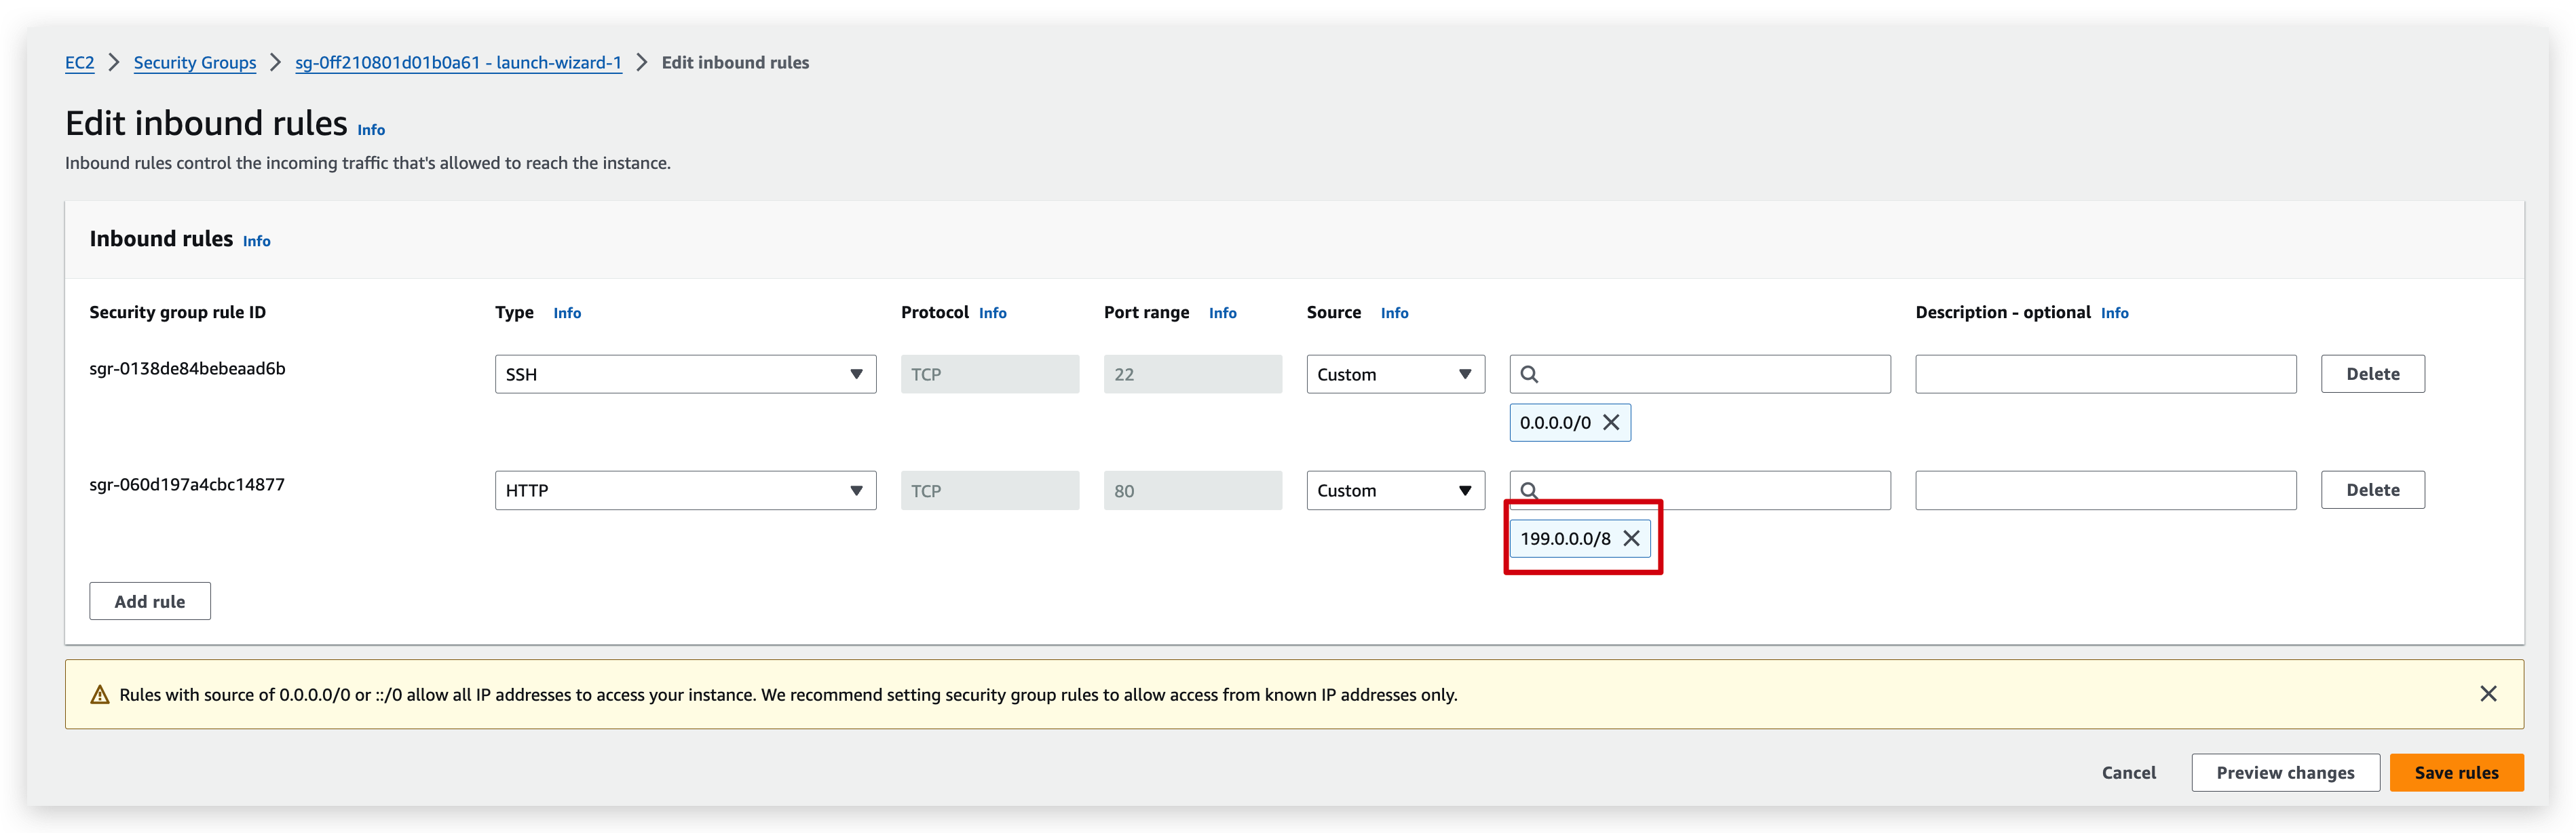Open the sg-0ff210801d01b0a61 security group link
Image resolution: width=2576 pixels, height=833 pixels.
[x=458, y=62]
